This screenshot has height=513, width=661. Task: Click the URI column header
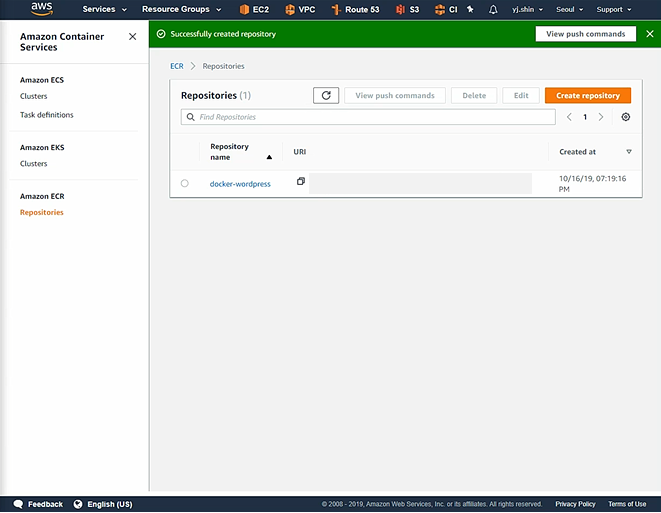click(300, 152)
